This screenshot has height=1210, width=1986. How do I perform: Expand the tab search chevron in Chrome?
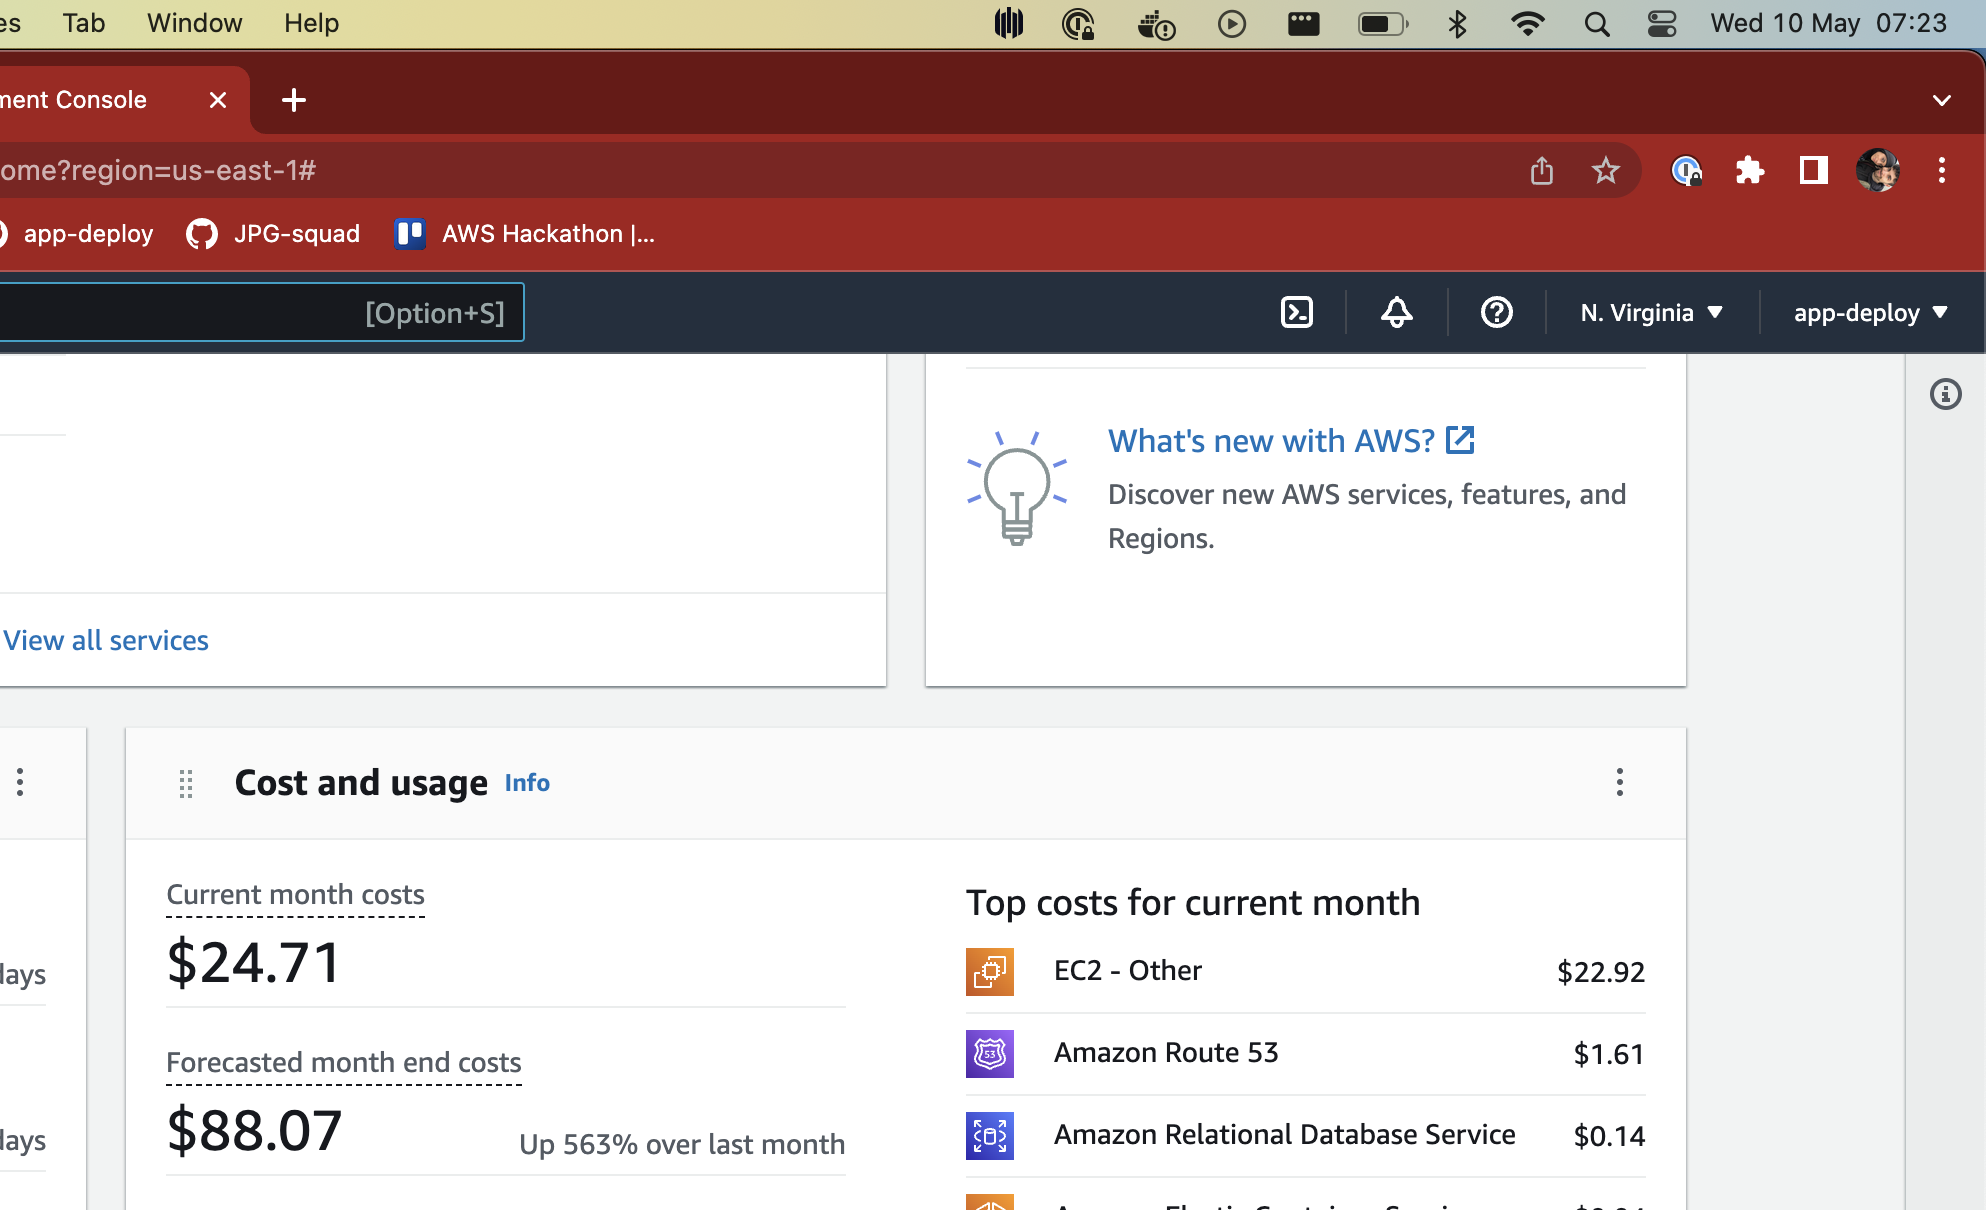point(1941,100)
